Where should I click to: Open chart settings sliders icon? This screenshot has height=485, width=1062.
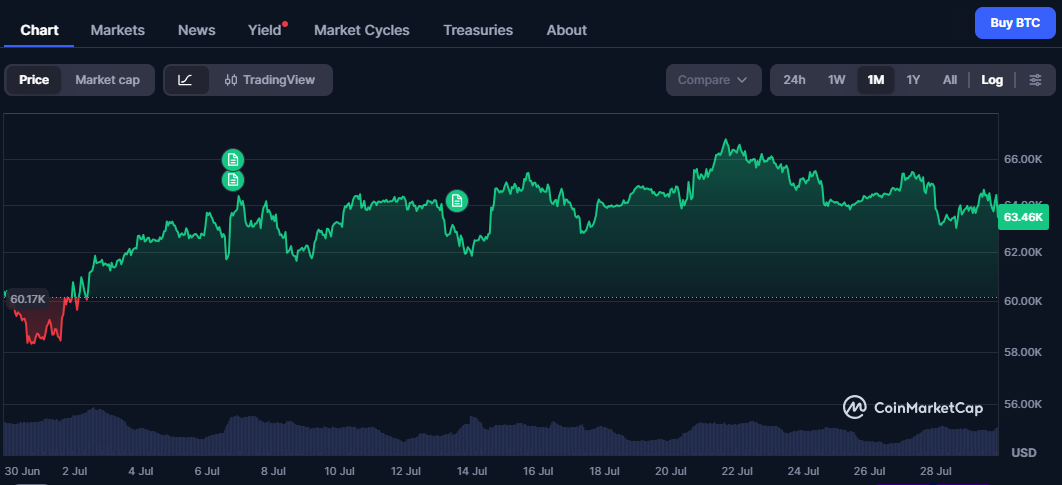[x=1036, y=80]
